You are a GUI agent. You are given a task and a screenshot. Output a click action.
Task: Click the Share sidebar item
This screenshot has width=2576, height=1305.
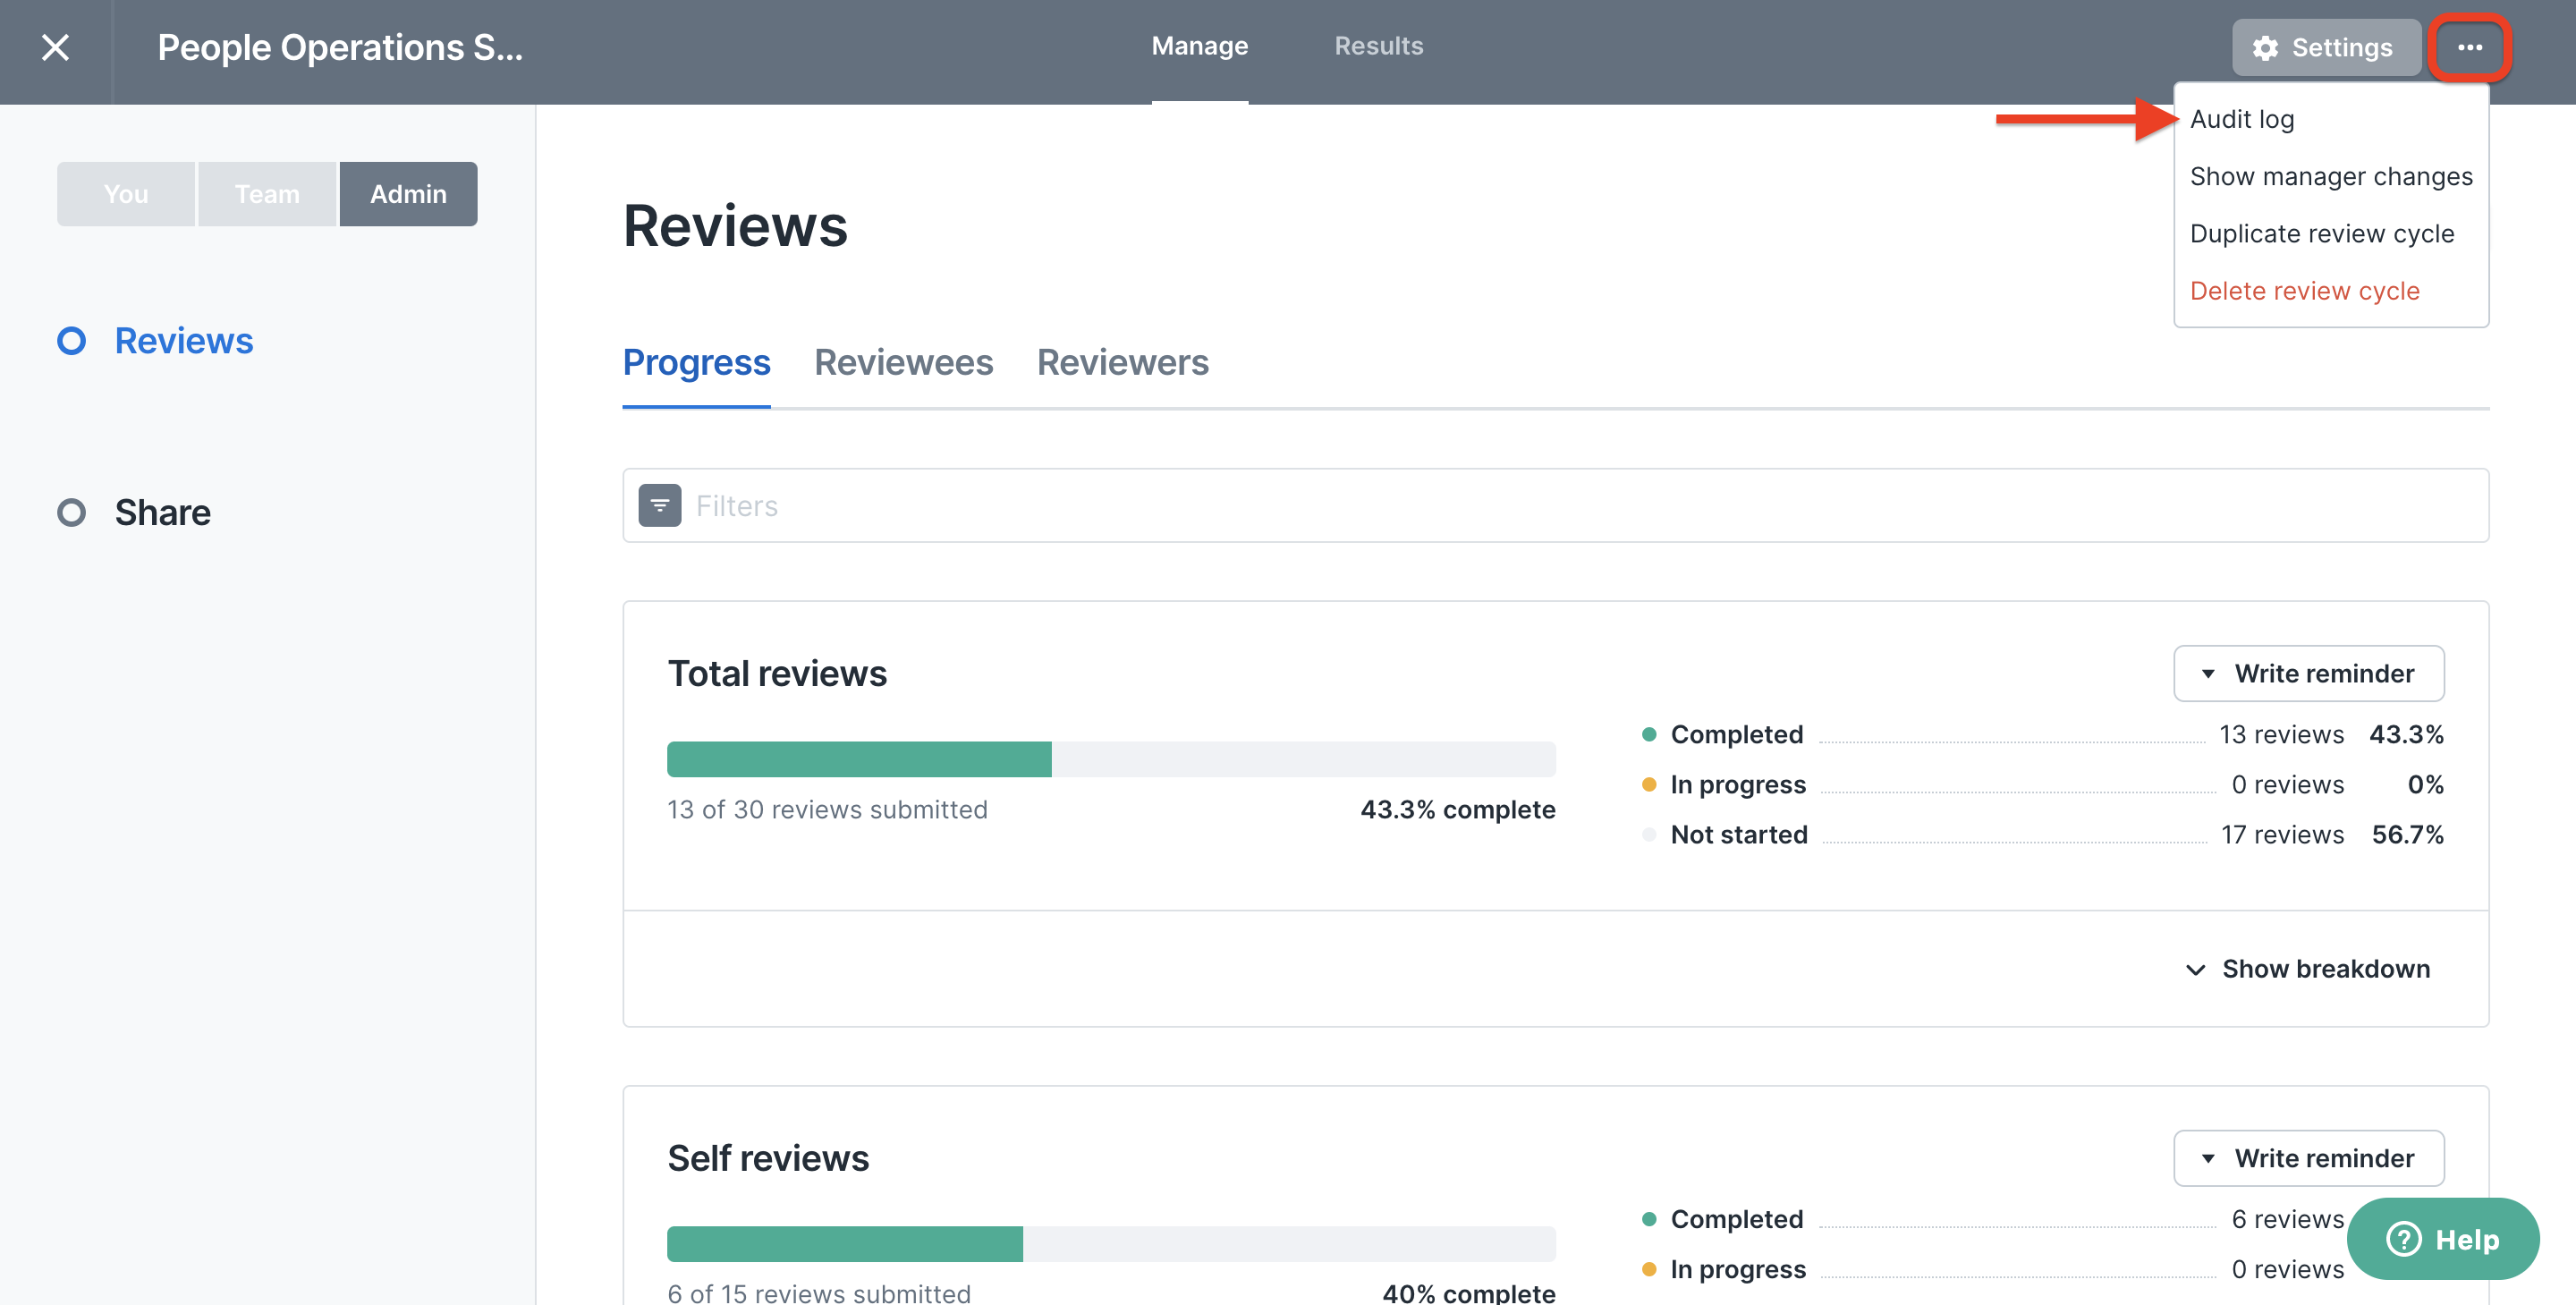161,509
